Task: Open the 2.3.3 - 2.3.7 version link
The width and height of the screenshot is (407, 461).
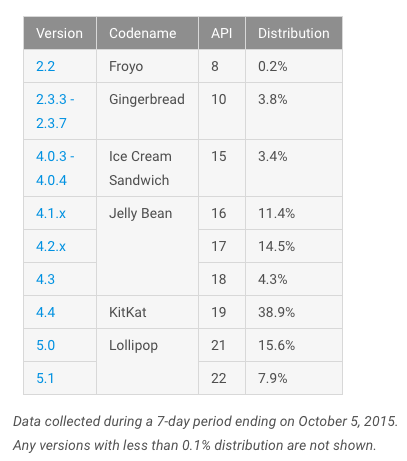Action: 55,111
